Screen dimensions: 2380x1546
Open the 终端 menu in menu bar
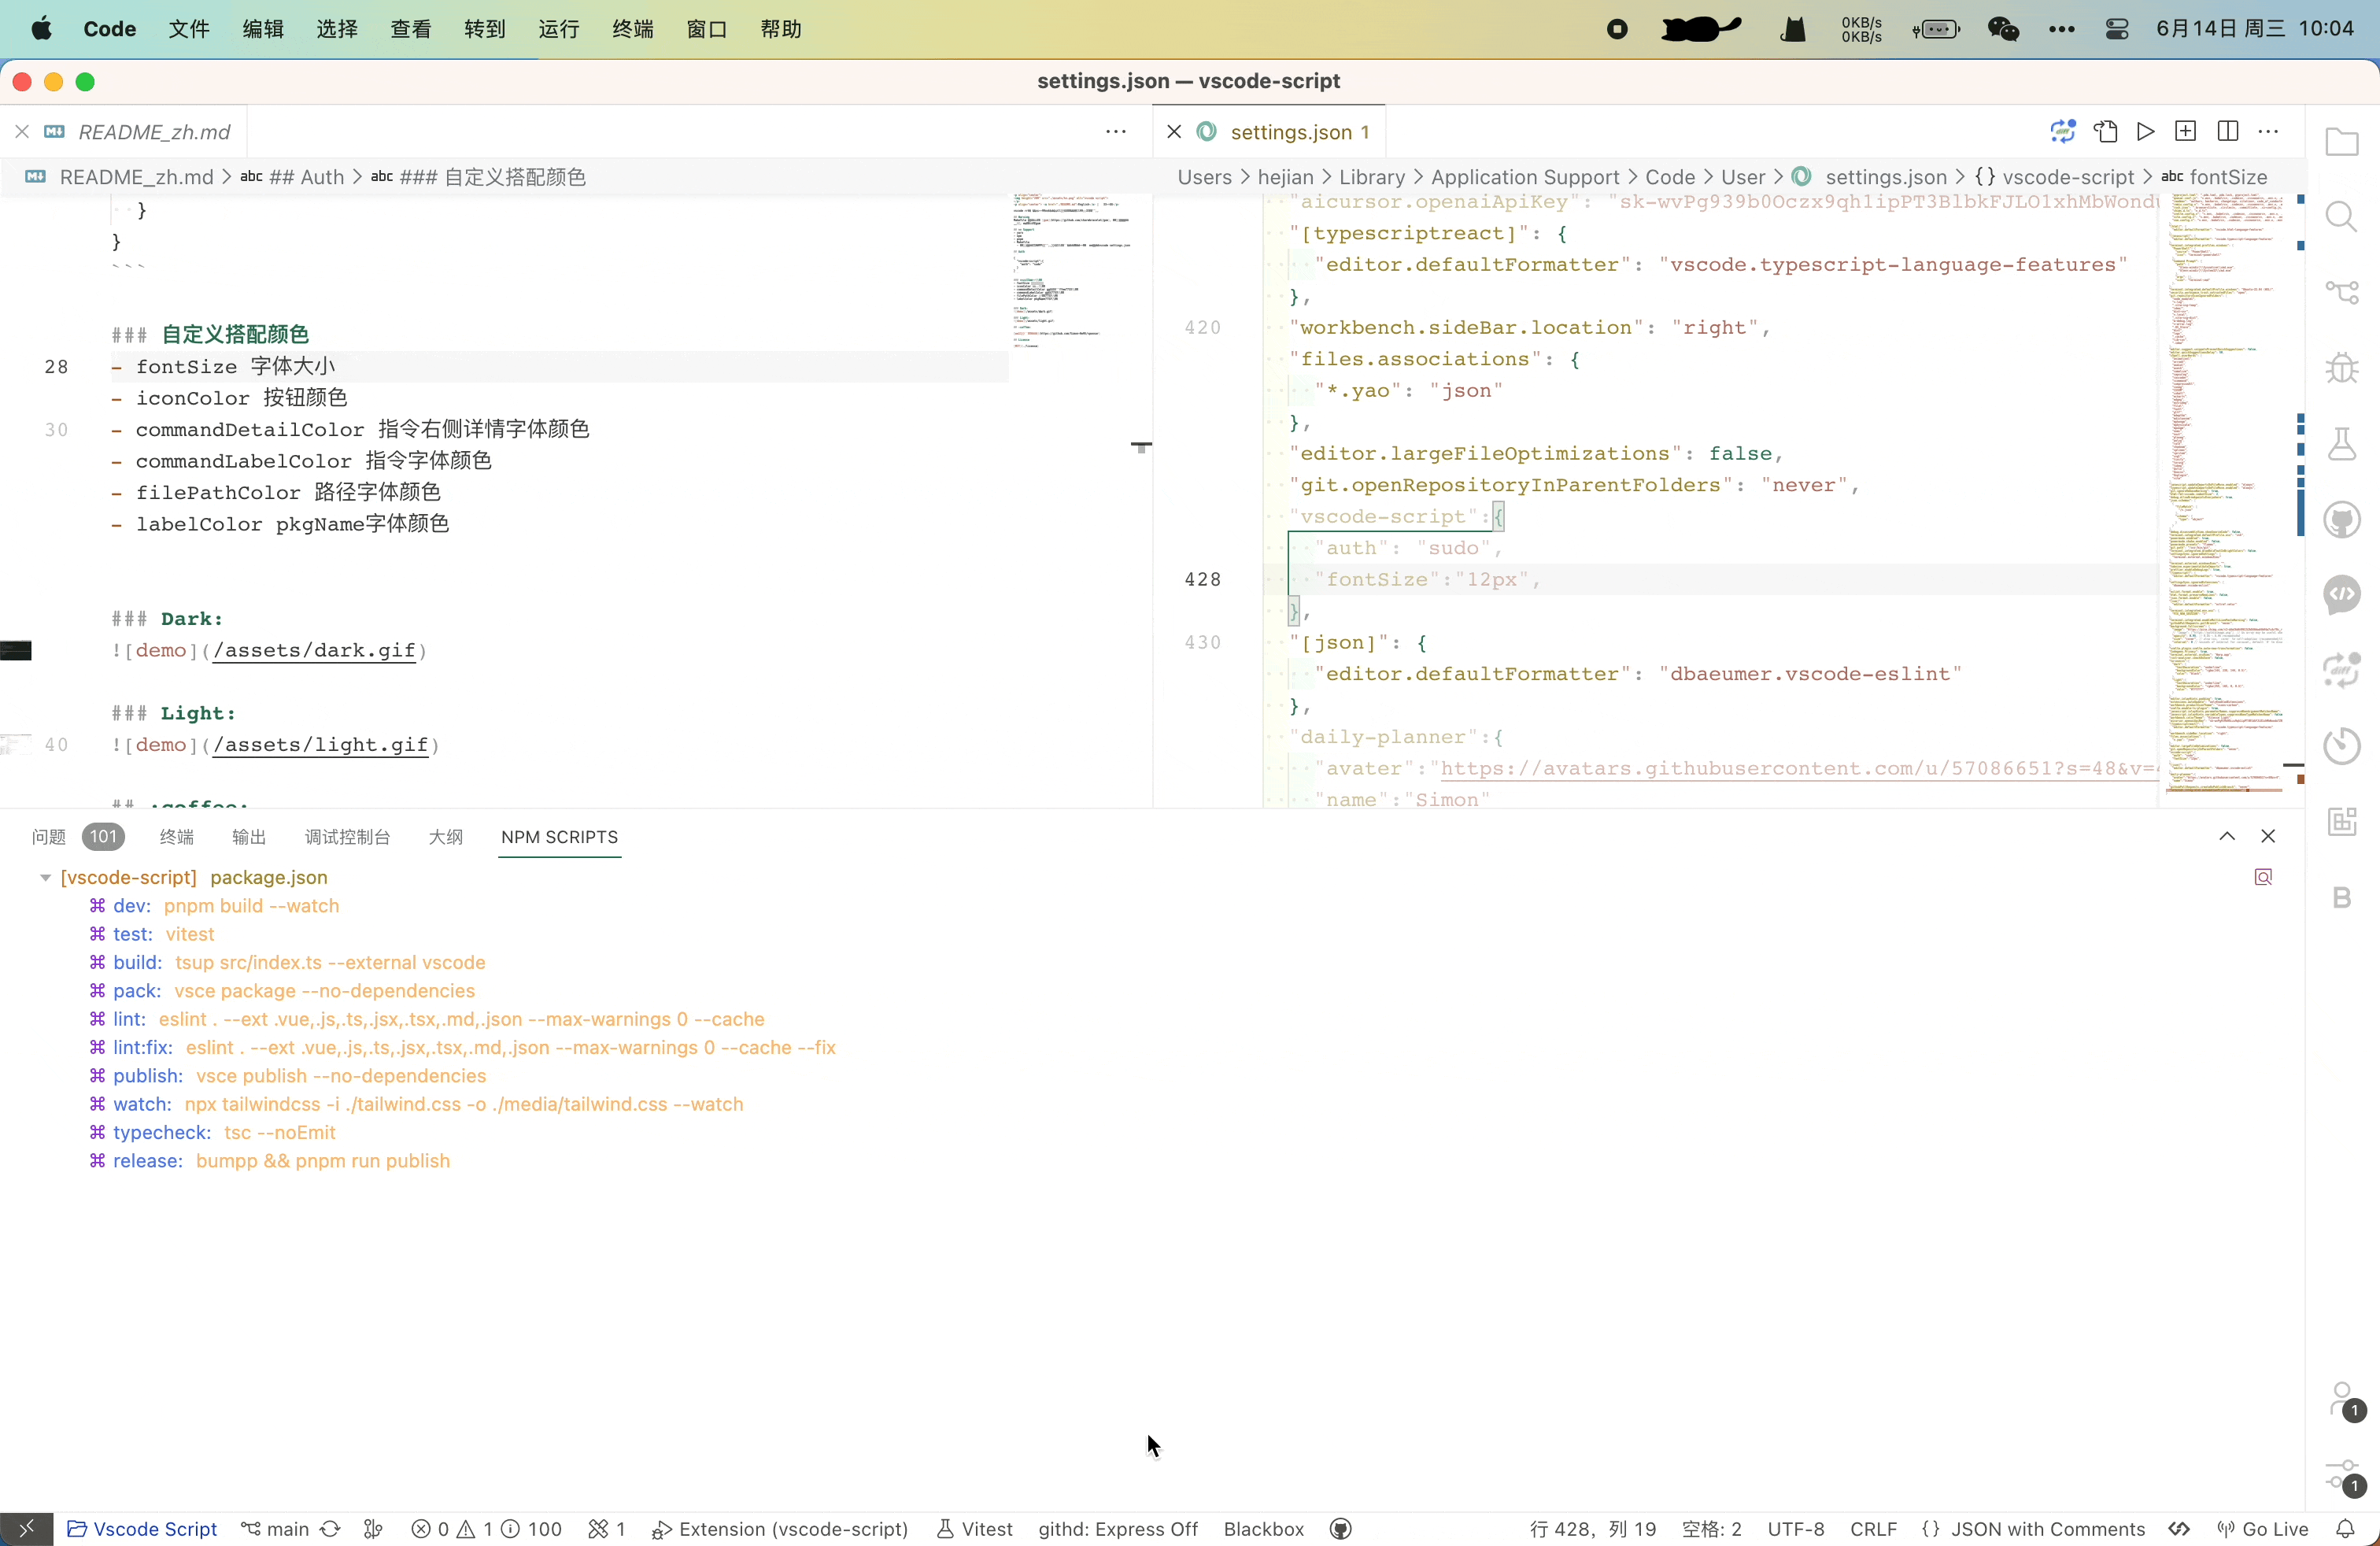633,29
